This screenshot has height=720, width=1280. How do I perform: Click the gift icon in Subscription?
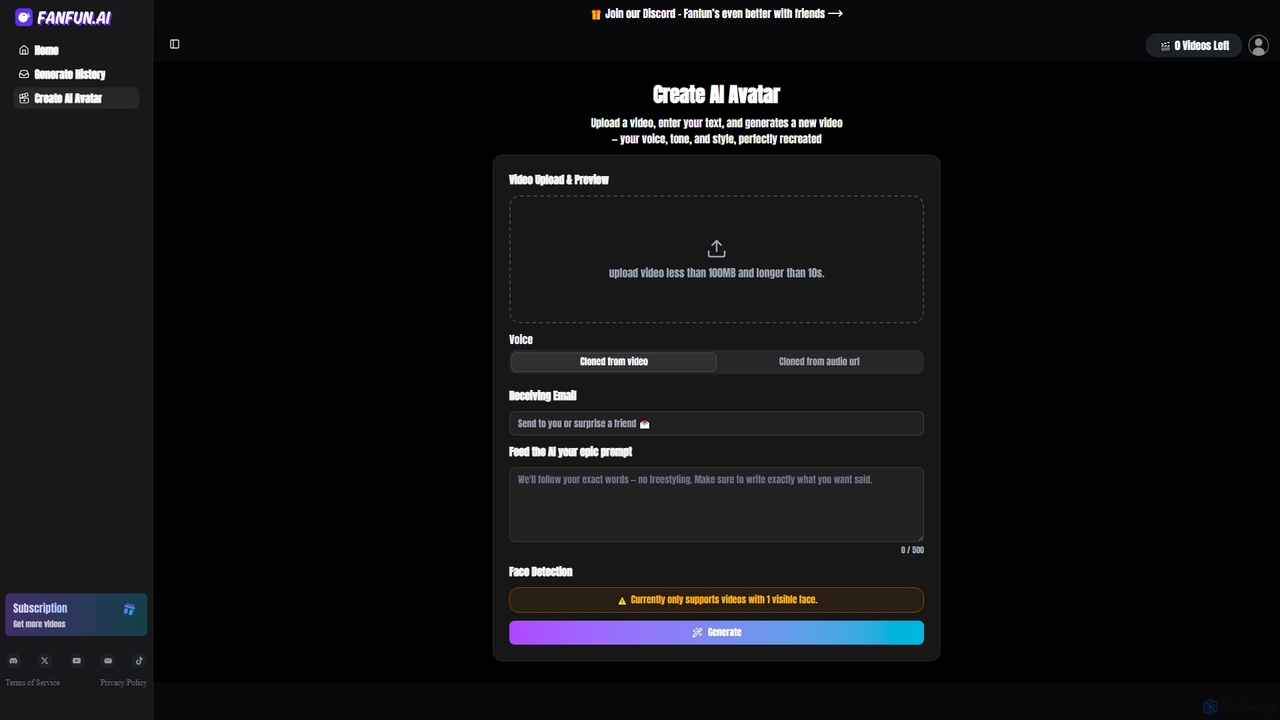(129, 609)
